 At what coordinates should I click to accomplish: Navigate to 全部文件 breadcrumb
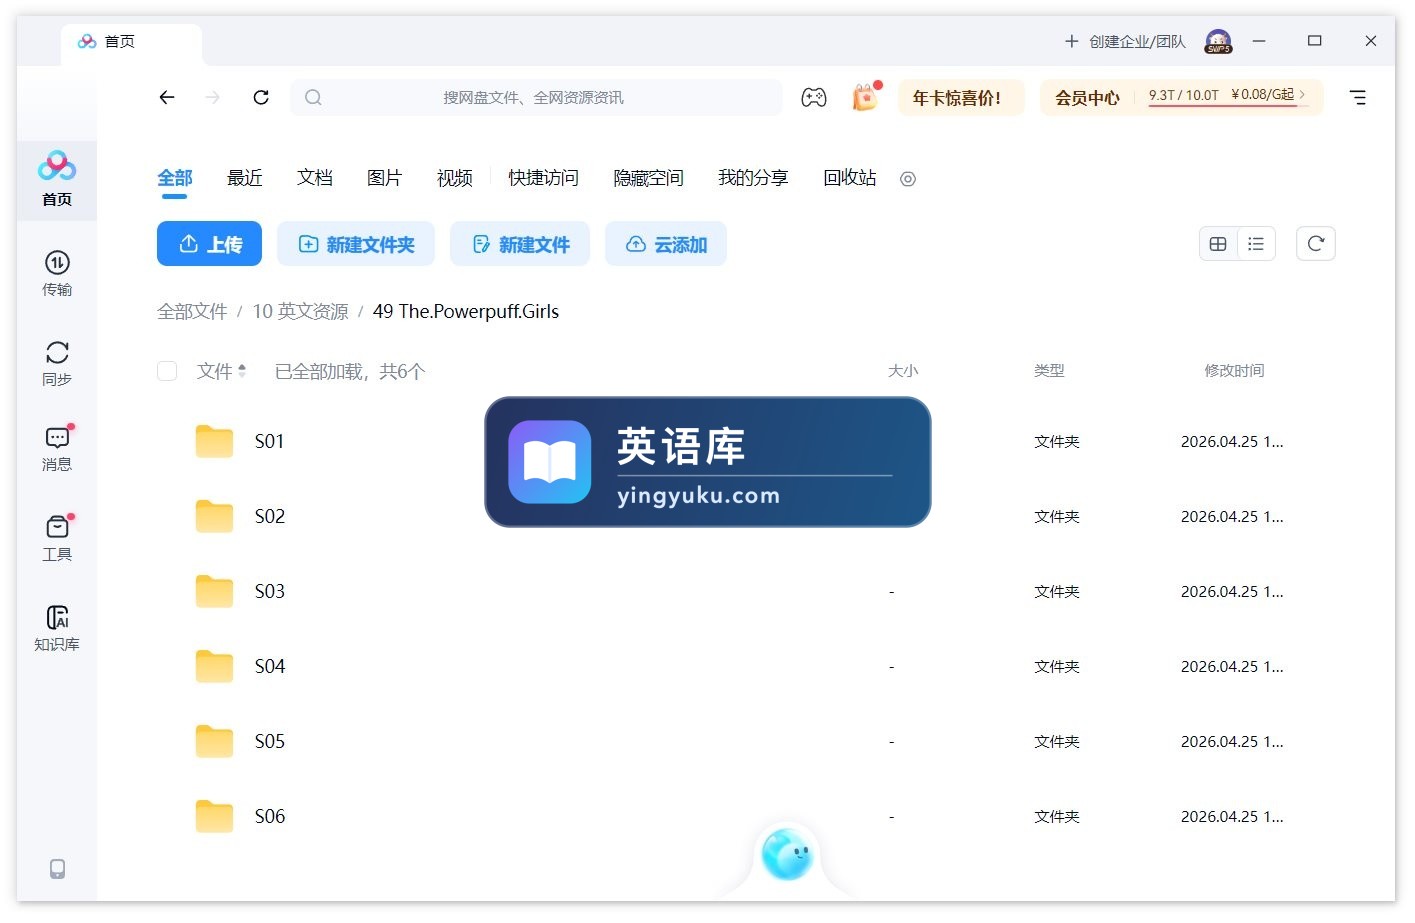click(x=192, y=311)
